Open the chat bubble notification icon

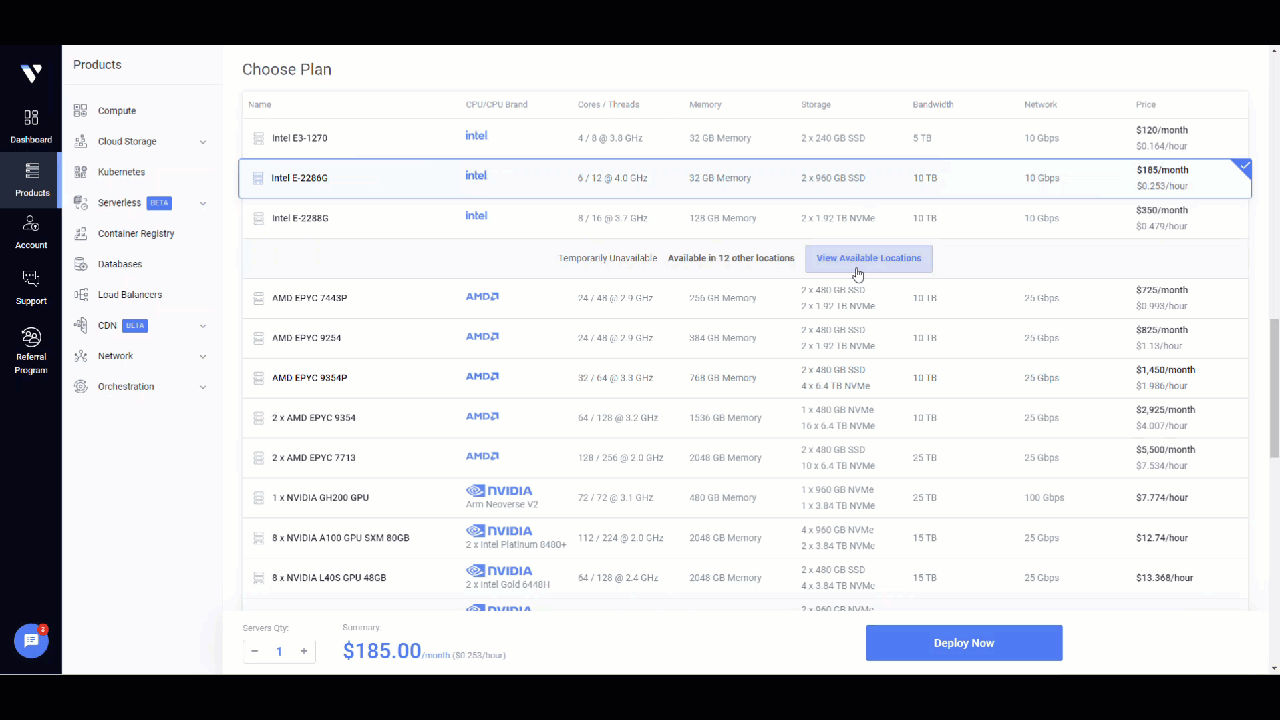tap(31, 641)
